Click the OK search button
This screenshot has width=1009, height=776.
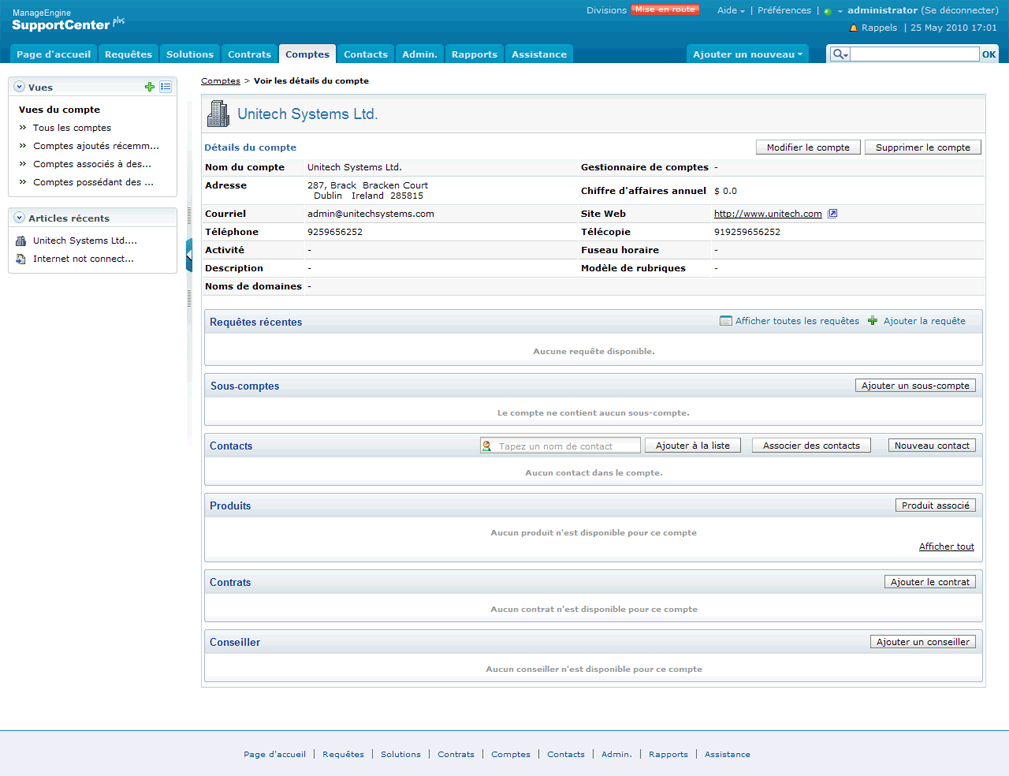point(988,55)
